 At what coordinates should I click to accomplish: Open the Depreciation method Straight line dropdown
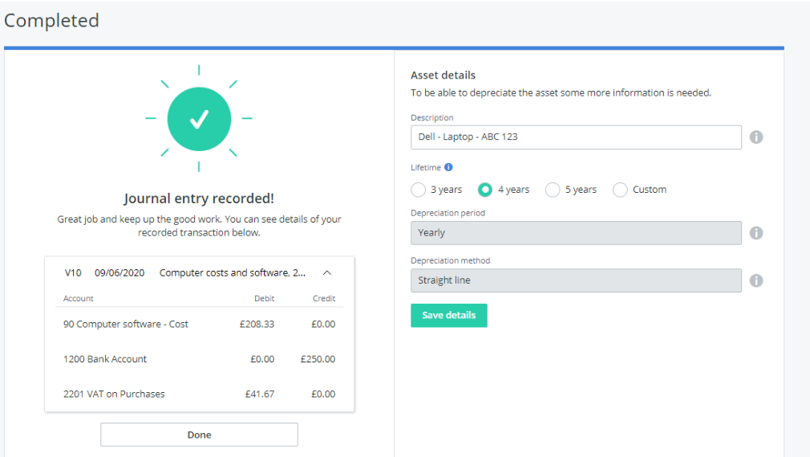(576, 280)
